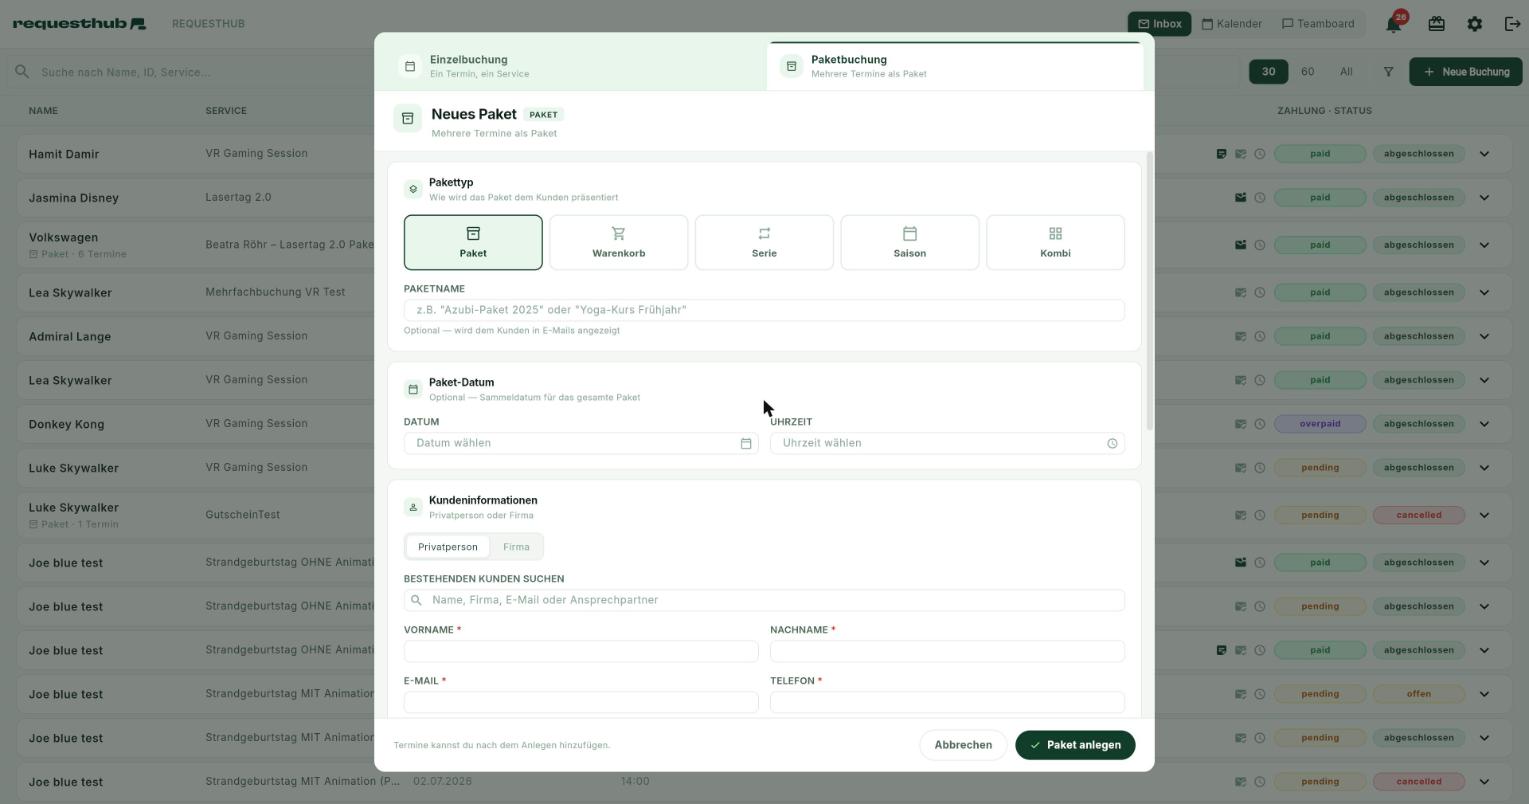Switch customer type to Firma

(516, 547)
